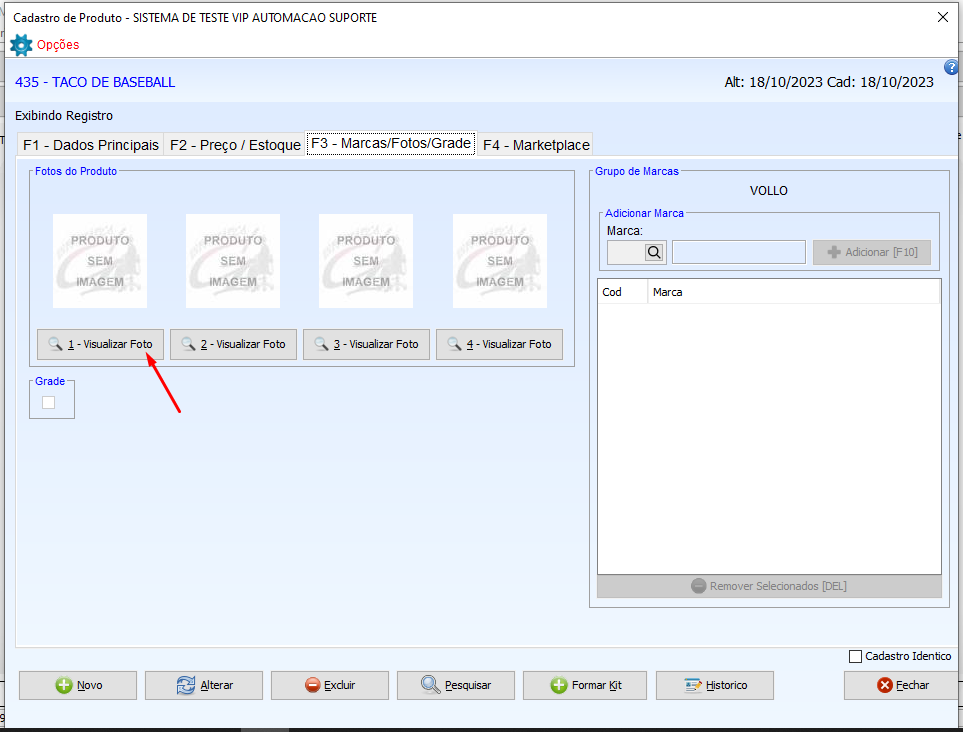Switch to F1 - Dados Principais tab
The width and height of the screenshot is (963, 732).
pyautogui.click(x=91, y=145)
